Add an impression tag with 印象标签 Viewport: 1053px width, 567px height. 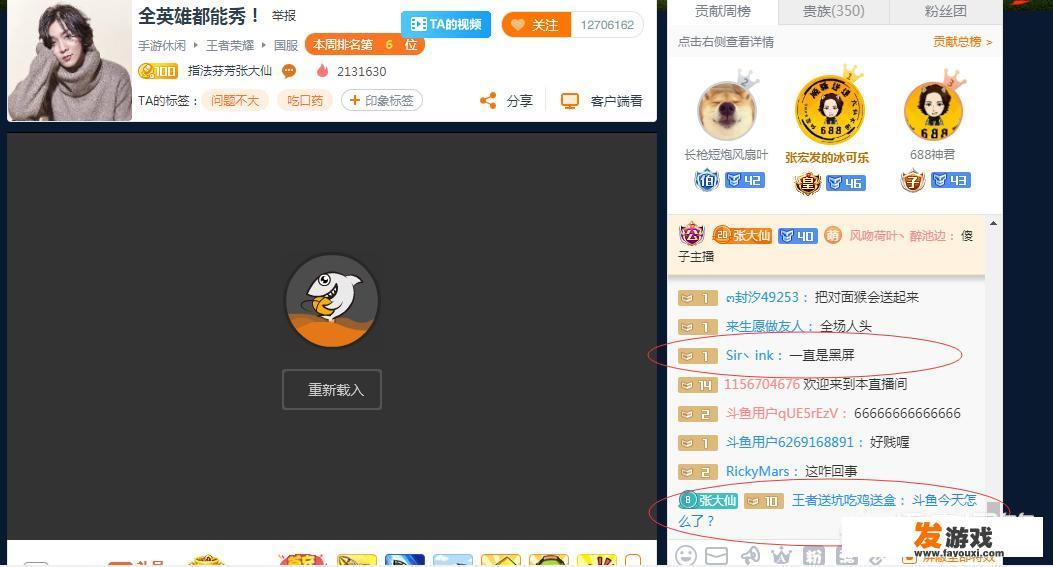pos(381,101)
